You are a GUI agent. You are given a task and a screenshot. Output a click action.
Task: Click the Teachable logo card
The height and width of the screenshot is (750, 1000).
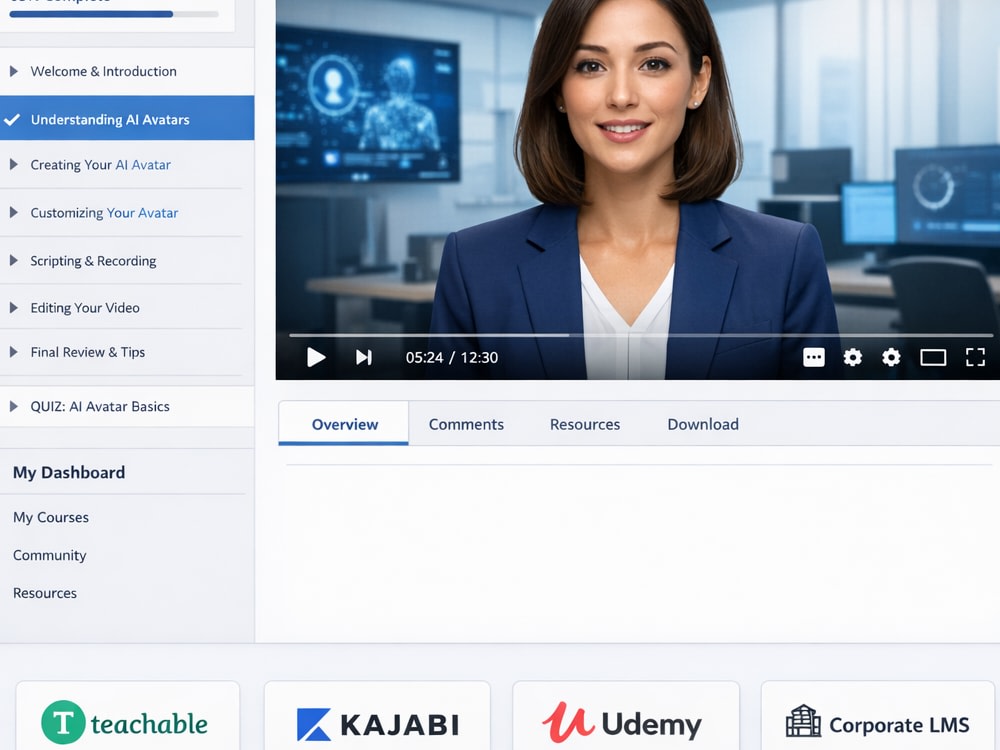tap(128, 716)
